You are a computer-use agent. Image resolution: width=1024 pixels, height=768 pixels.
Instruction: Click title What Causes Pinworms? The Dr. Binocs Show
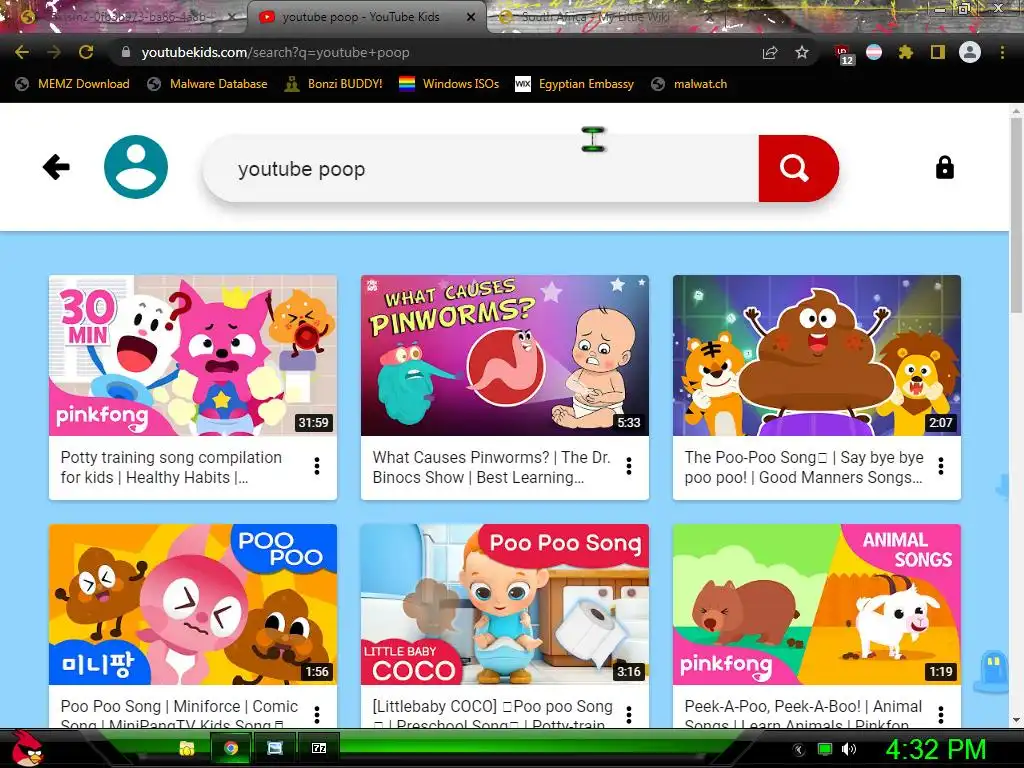pos(491,467)
